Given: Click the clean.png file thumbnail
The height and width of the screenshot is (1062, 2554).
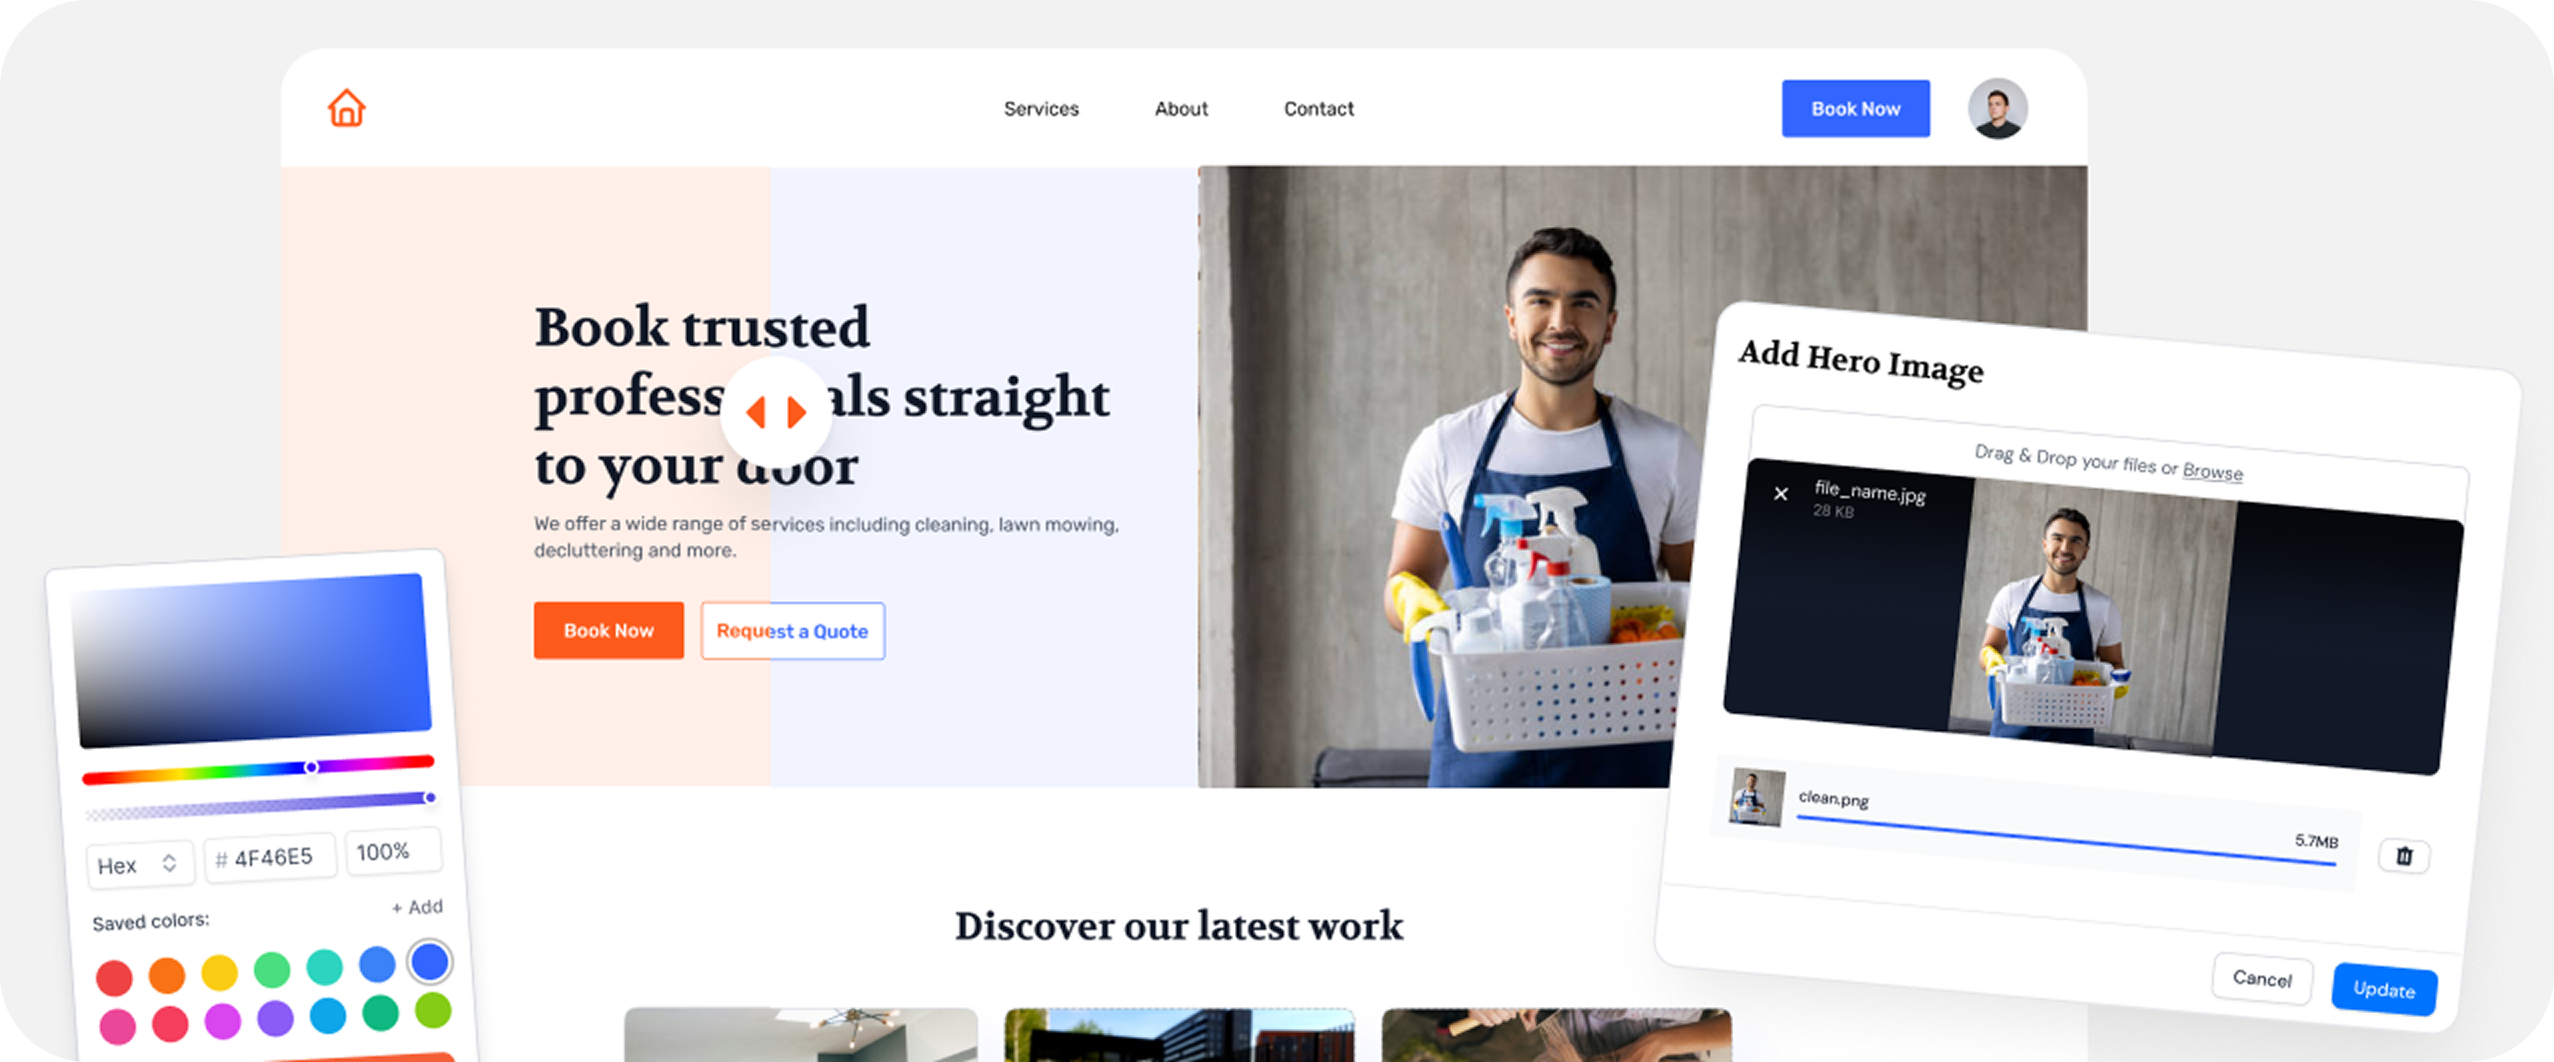Looking at the screenshot, I should [x=1757, y=796].
